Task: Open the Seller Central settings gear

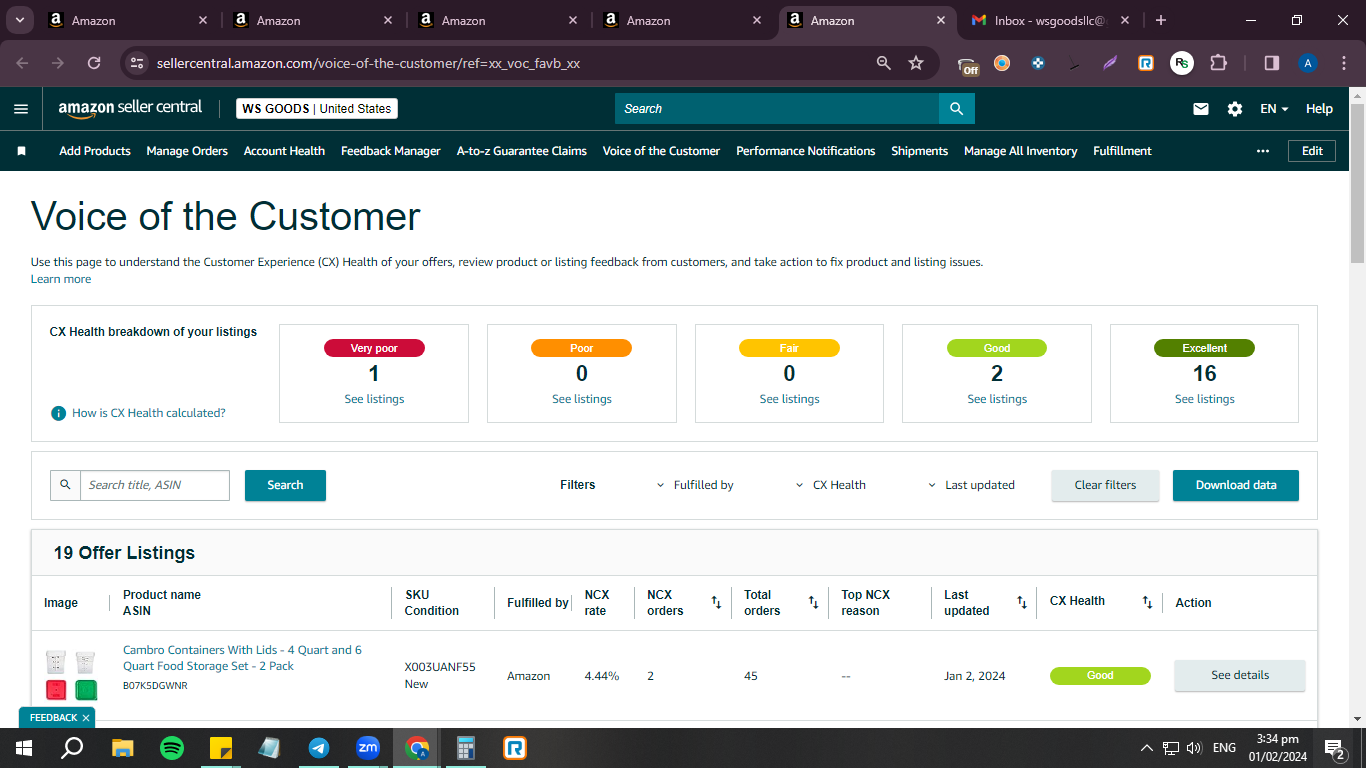Action: [1235, 109]
